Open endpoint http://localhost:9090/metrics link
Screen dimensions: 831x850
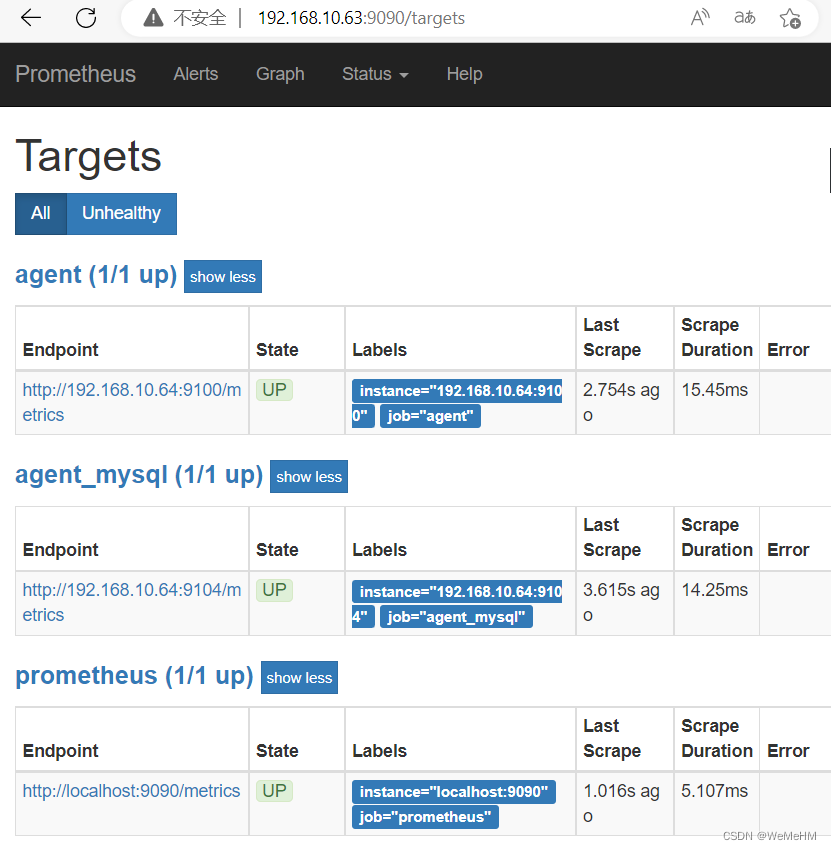point(131,791)
